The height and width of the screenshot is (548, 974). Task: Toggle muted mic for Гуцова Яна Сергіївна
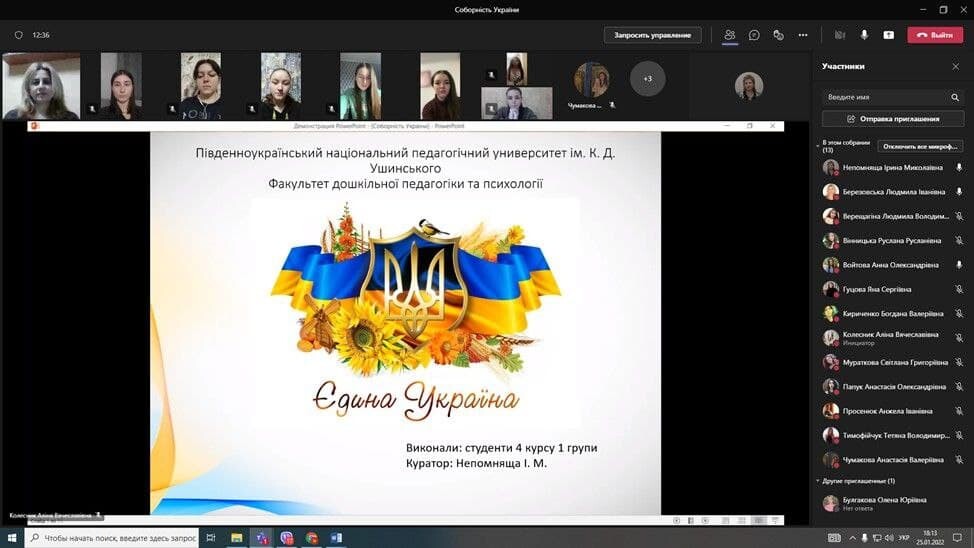[x=959, y=290]
